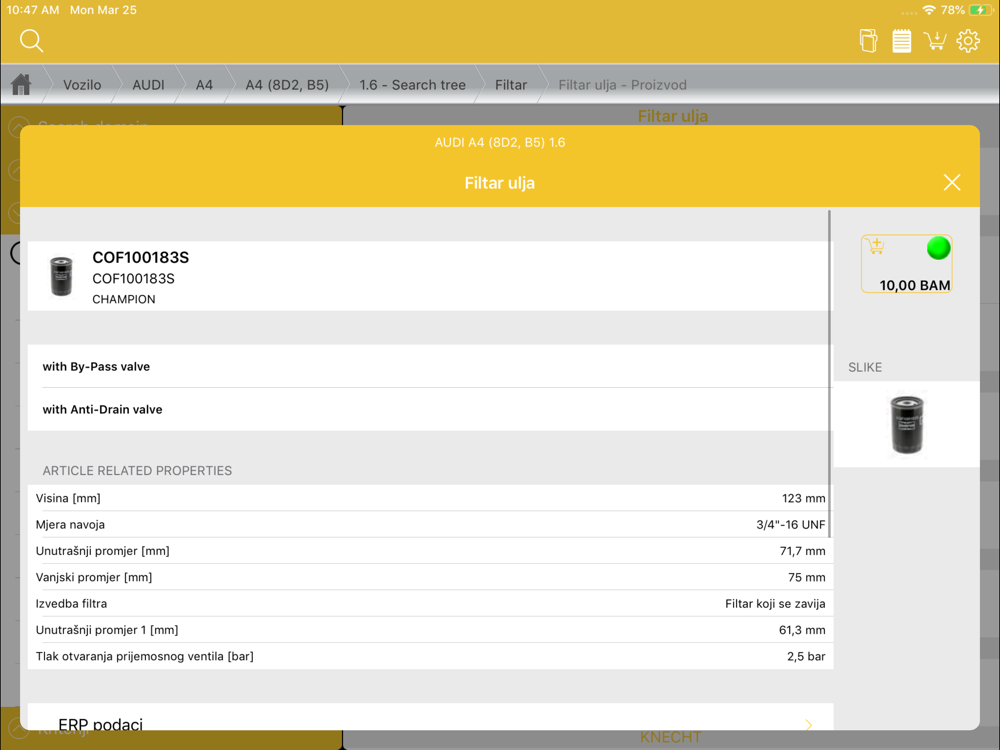Open oil filter image under SLIKE

[906, 425]
